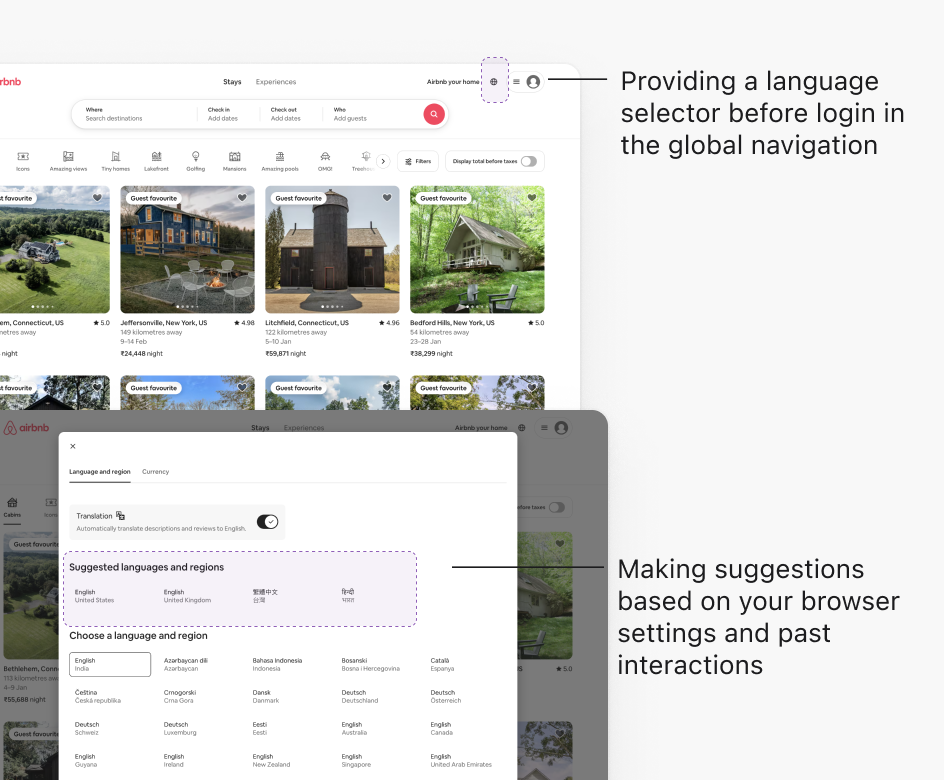The image size is (944, 780).
Task: Click the Where search destinations field
Action: click(135, 114)
